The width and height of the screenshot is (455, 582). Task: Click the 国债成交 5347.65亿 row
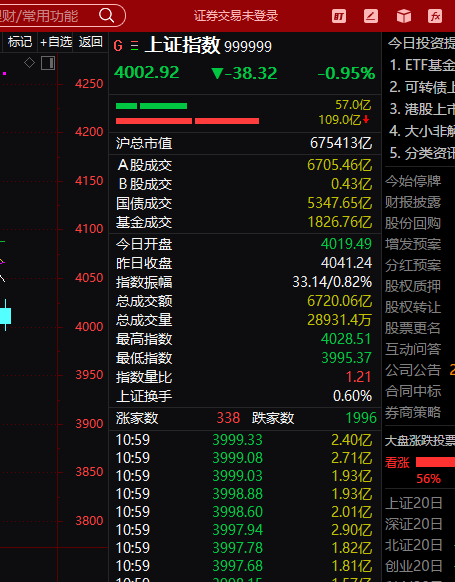[244, 203]
